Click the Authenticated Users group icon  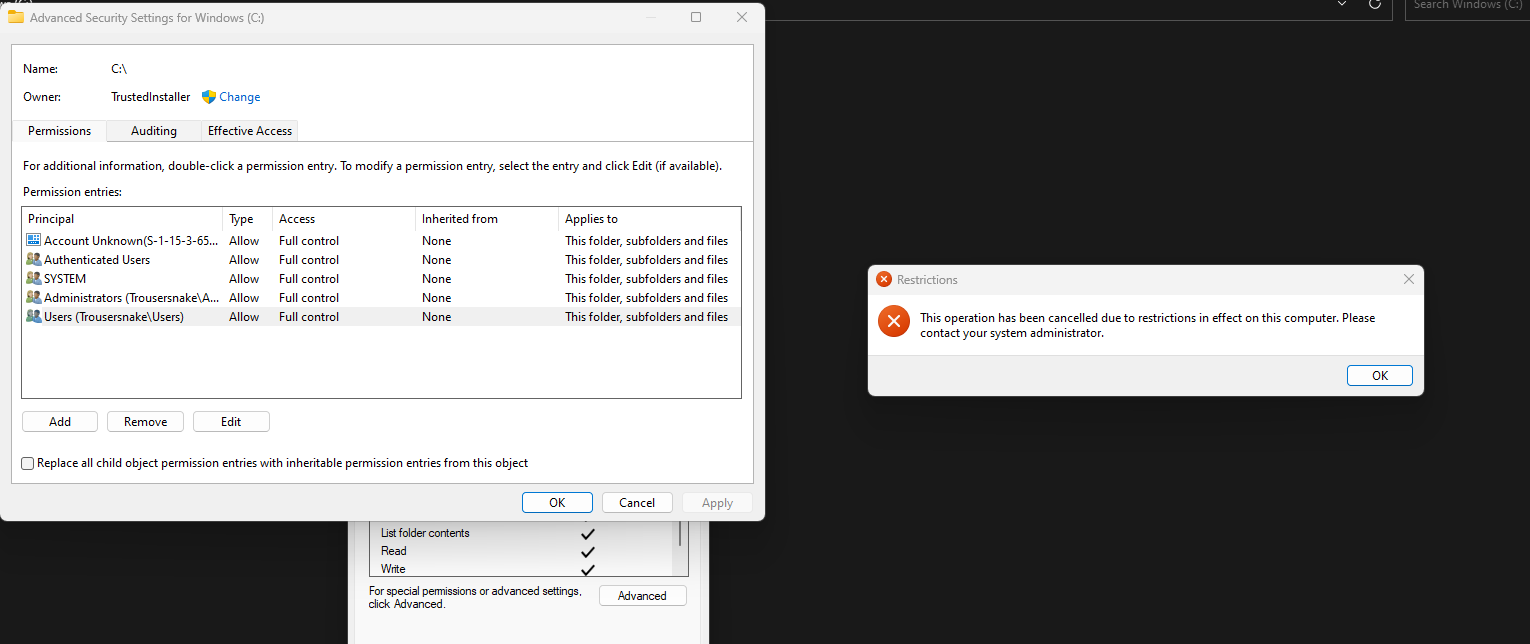tap(34, 260)
